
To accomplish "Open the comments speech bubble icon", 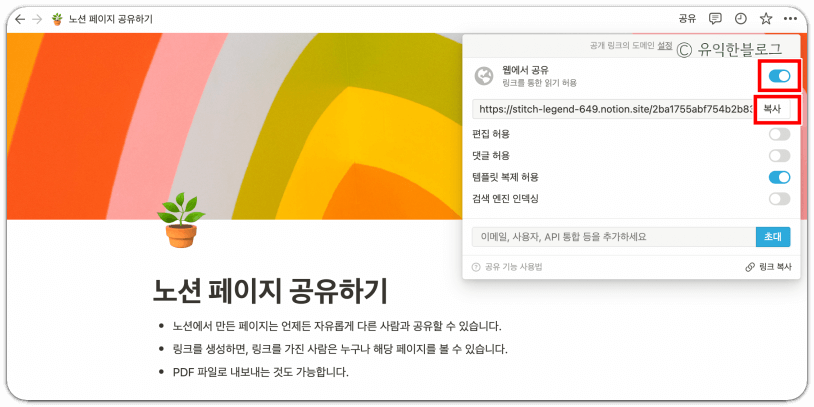I will pyautogui.click(x=715, y=19).
